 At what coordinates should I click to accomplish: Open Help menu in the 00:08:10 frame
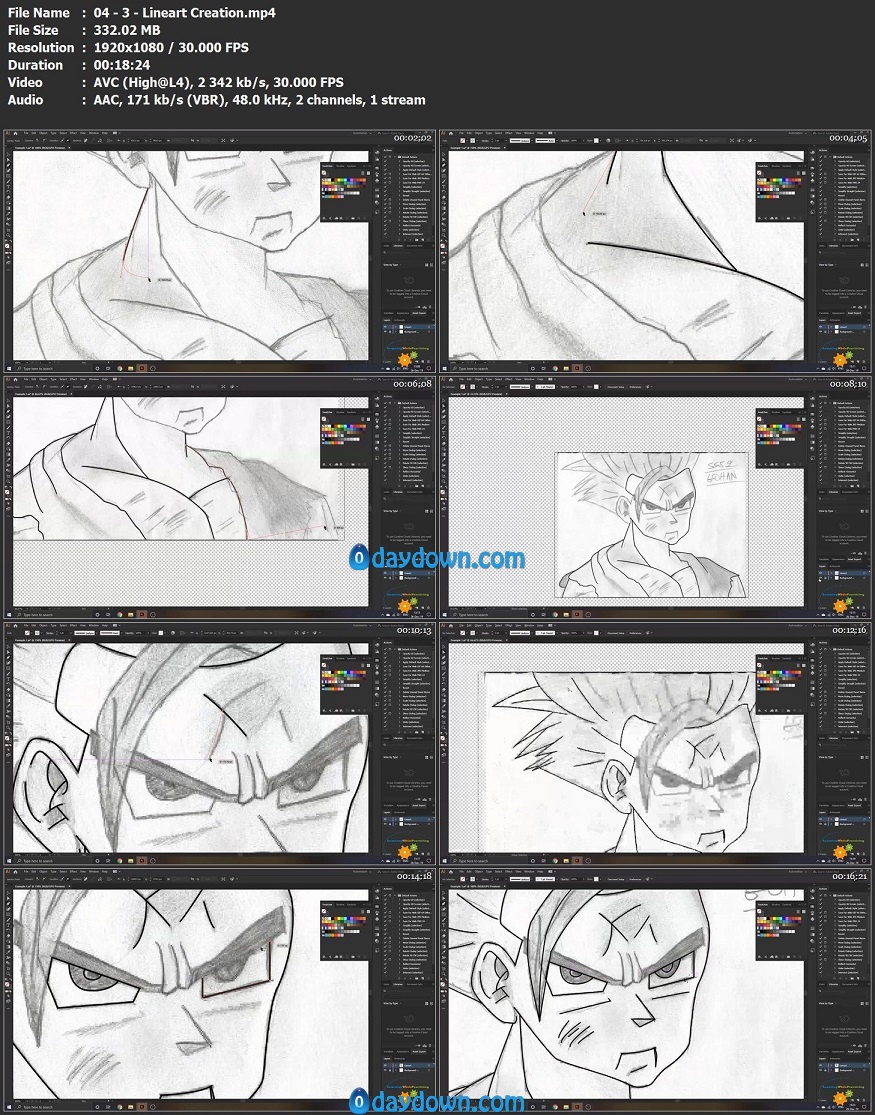click(x=540, y=379)
